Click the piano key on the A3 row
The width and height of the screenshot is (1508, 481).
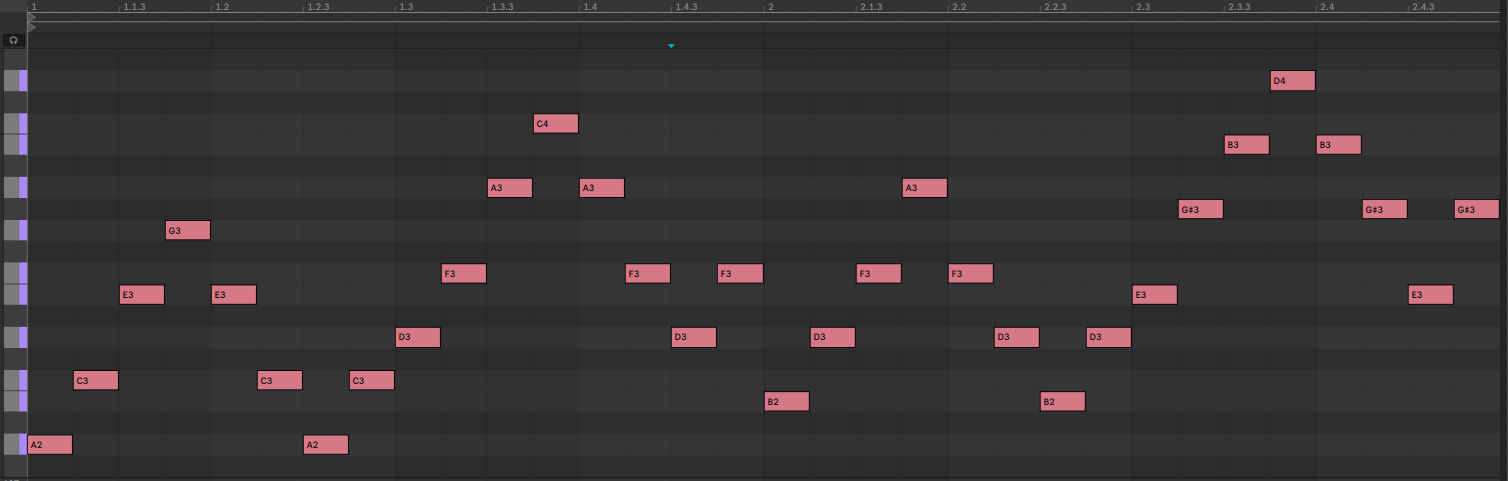pyautogui.click(x=15, y=188)
